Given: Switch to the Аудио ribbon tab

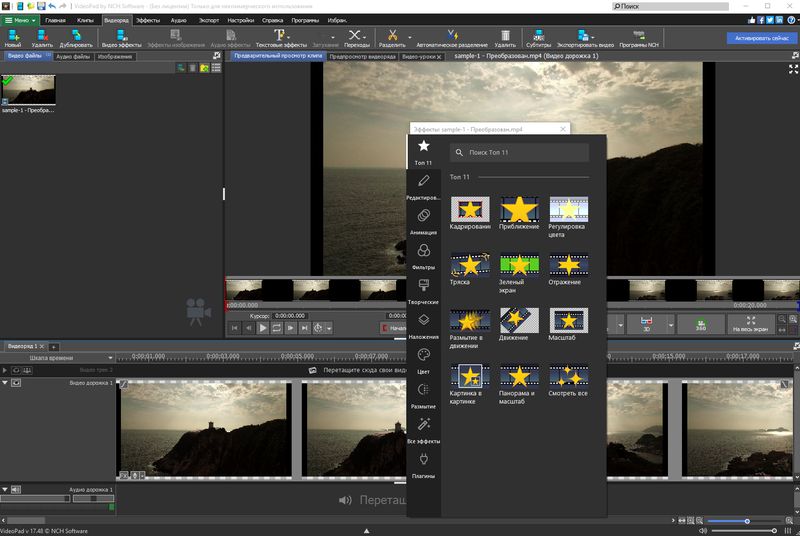Looking at the screenshot, I should [178, 19].
